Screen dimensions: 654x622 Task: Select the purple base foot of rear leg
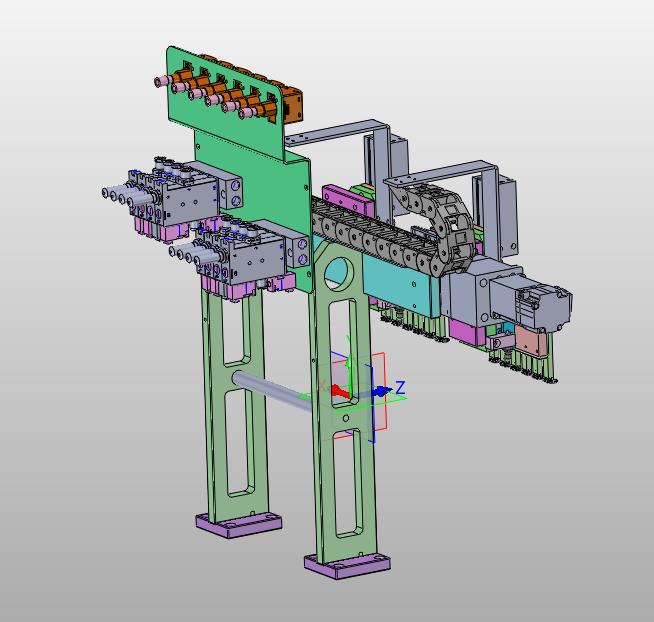[239, 525]
